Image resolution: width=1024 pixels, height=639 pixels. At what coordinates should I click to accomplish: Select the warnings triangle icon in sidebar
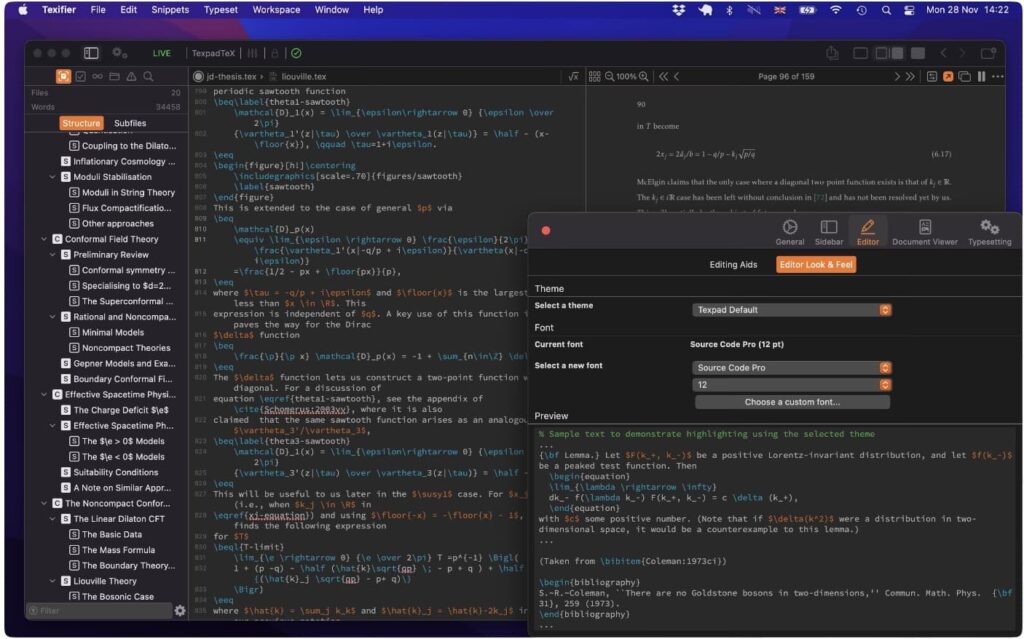[x=131, y=77]
